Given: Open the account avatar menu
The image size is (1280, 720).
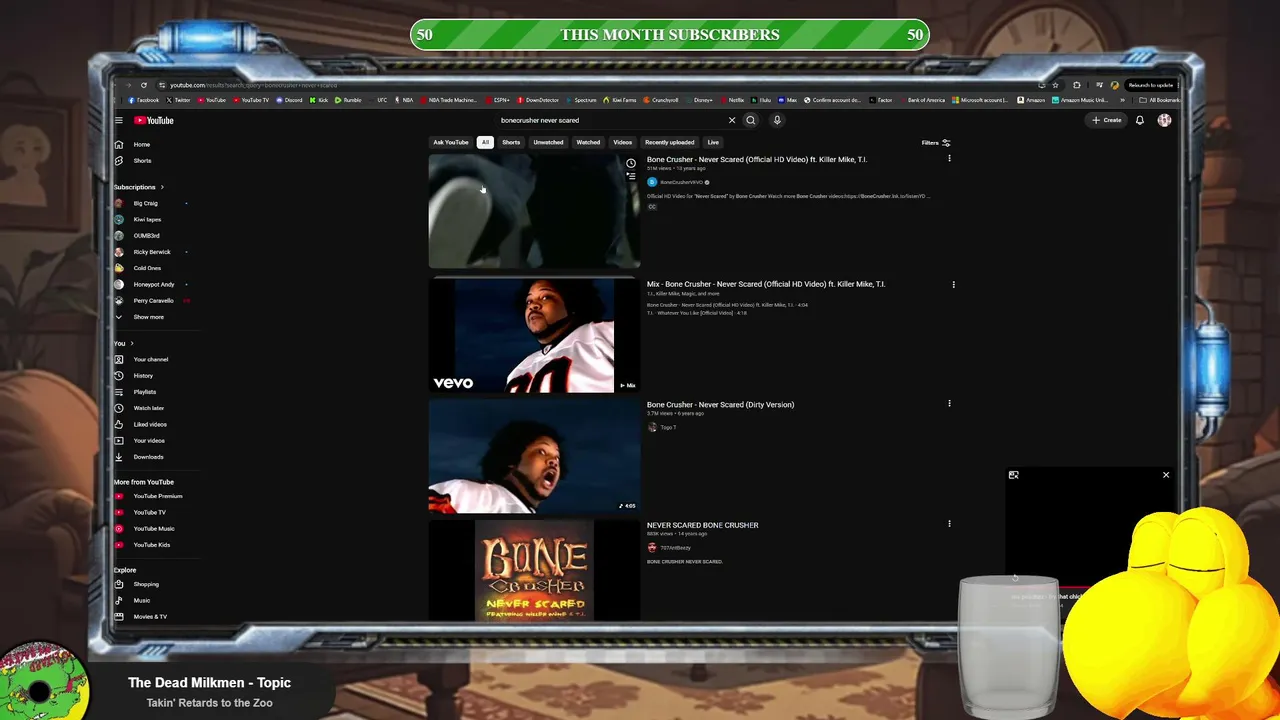Looking at the screenshot, I should coord(1164,120).
